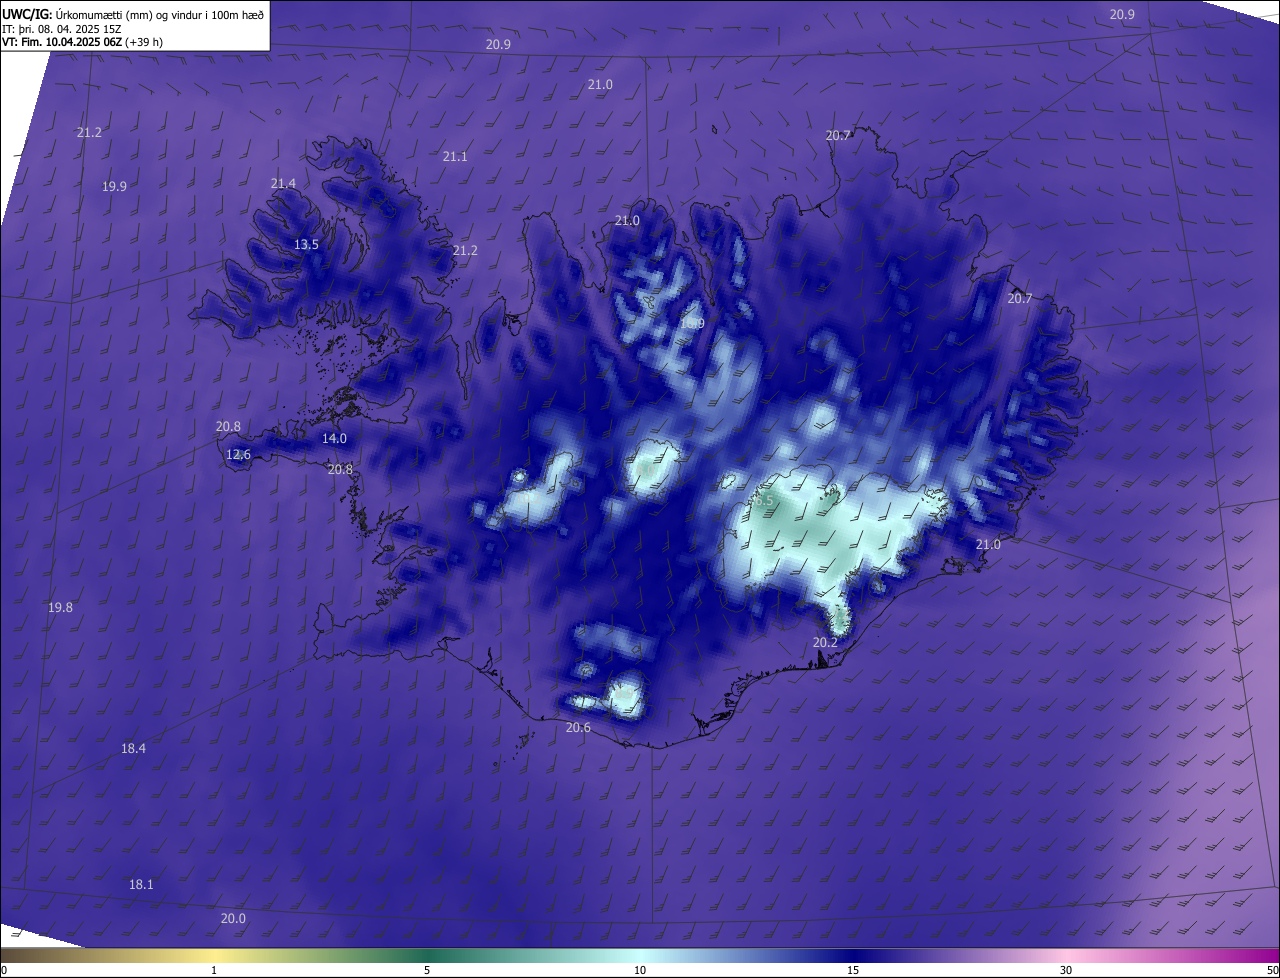The image size is (1280, 978).
Task: Select the 'VT: Fim. 10.04.2025 06Z (+39 h)' line
Action: pos(82,42)
